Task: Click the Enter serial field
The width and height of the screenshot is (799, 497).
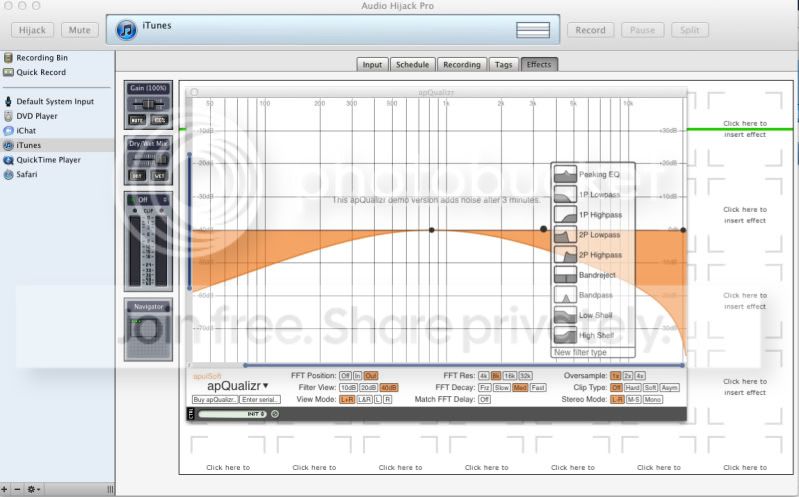Action: pyautogui.click(x=259, y=400)
